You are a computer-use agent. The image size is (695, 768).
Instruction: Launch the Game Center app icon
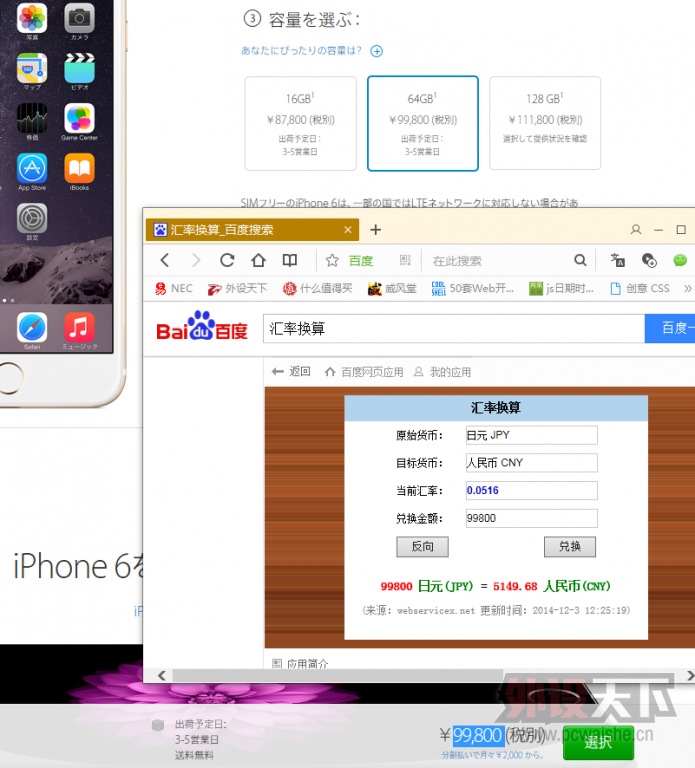[x=79, y=118]
